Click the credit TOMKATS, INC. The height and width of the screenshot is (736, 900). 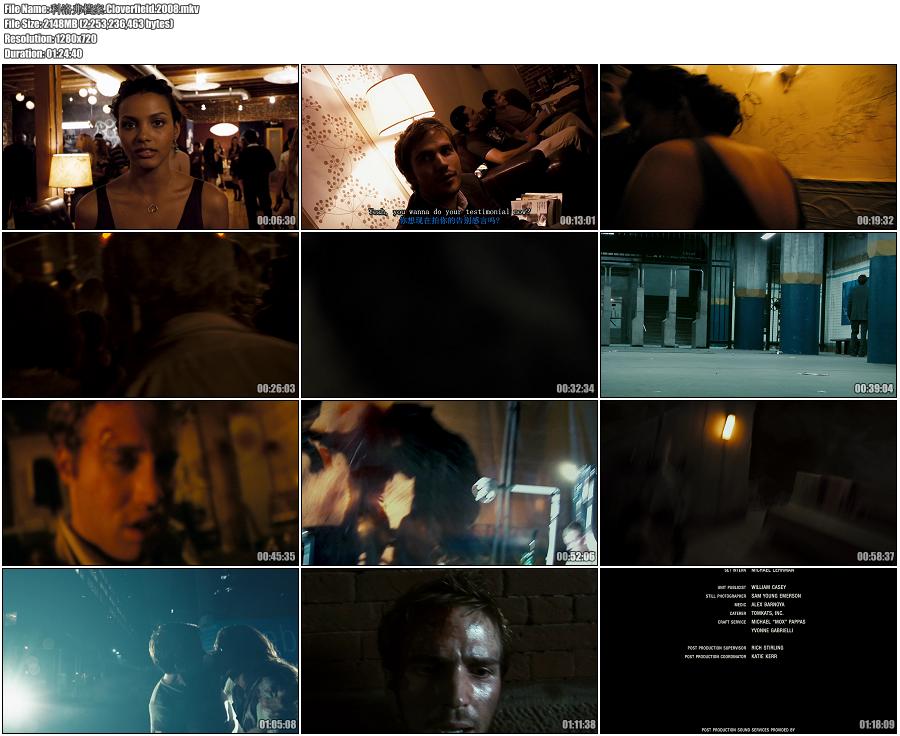pyautogui.click(x=767, y=613)
